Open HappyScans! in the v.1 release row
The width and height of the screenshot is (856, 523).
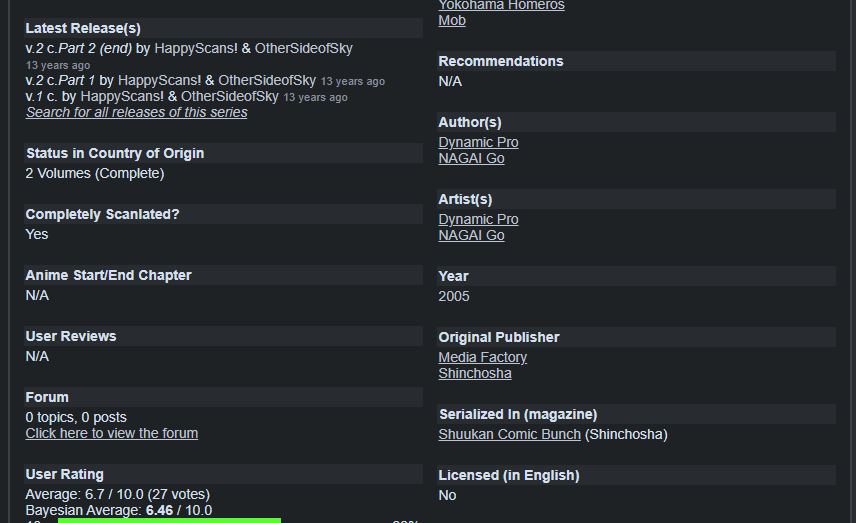(122, 96)
